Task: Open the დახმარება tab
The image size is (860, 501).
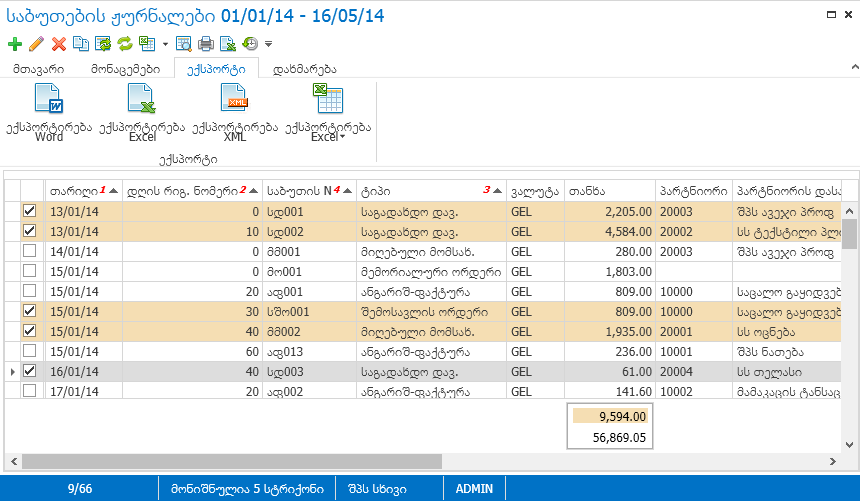Action: tap(304, 69)
